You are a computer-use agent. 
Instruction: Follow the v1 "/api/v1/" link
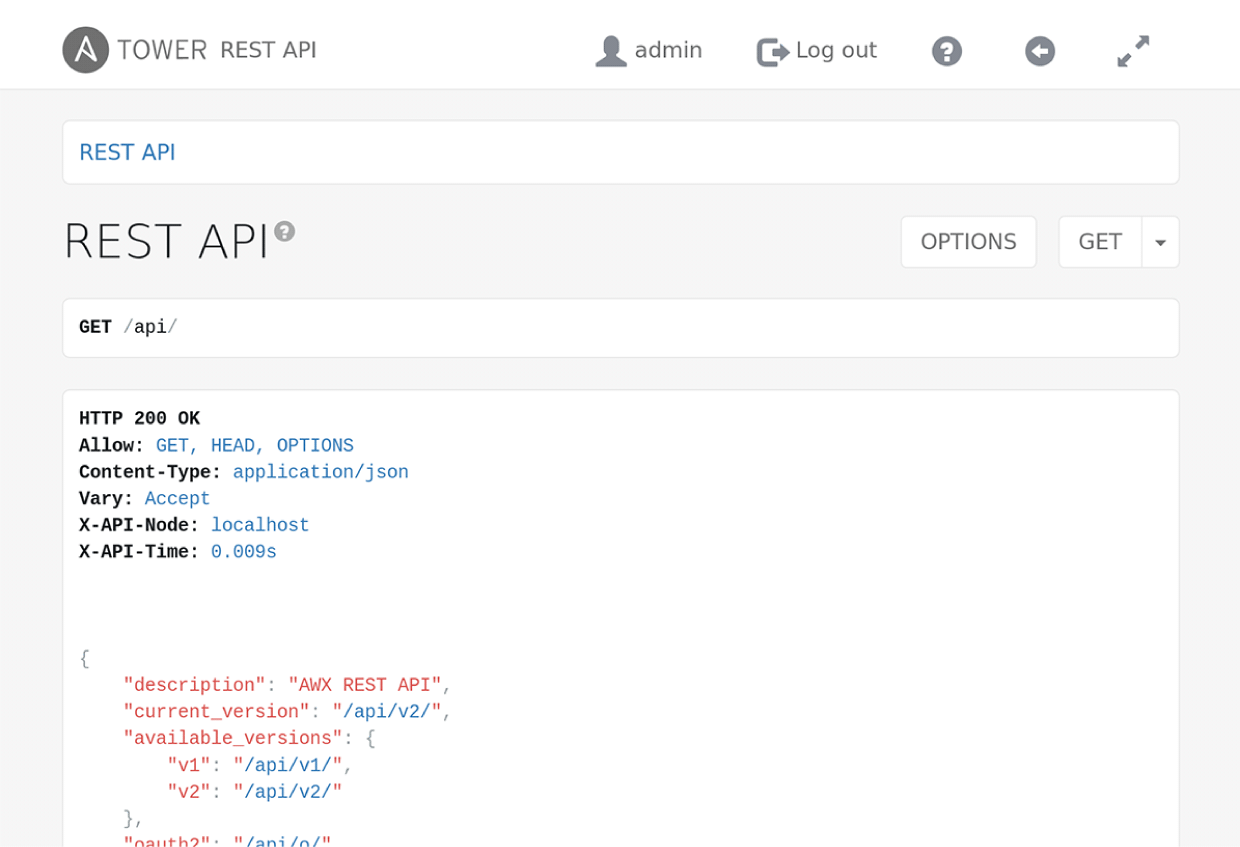[288, 765]
